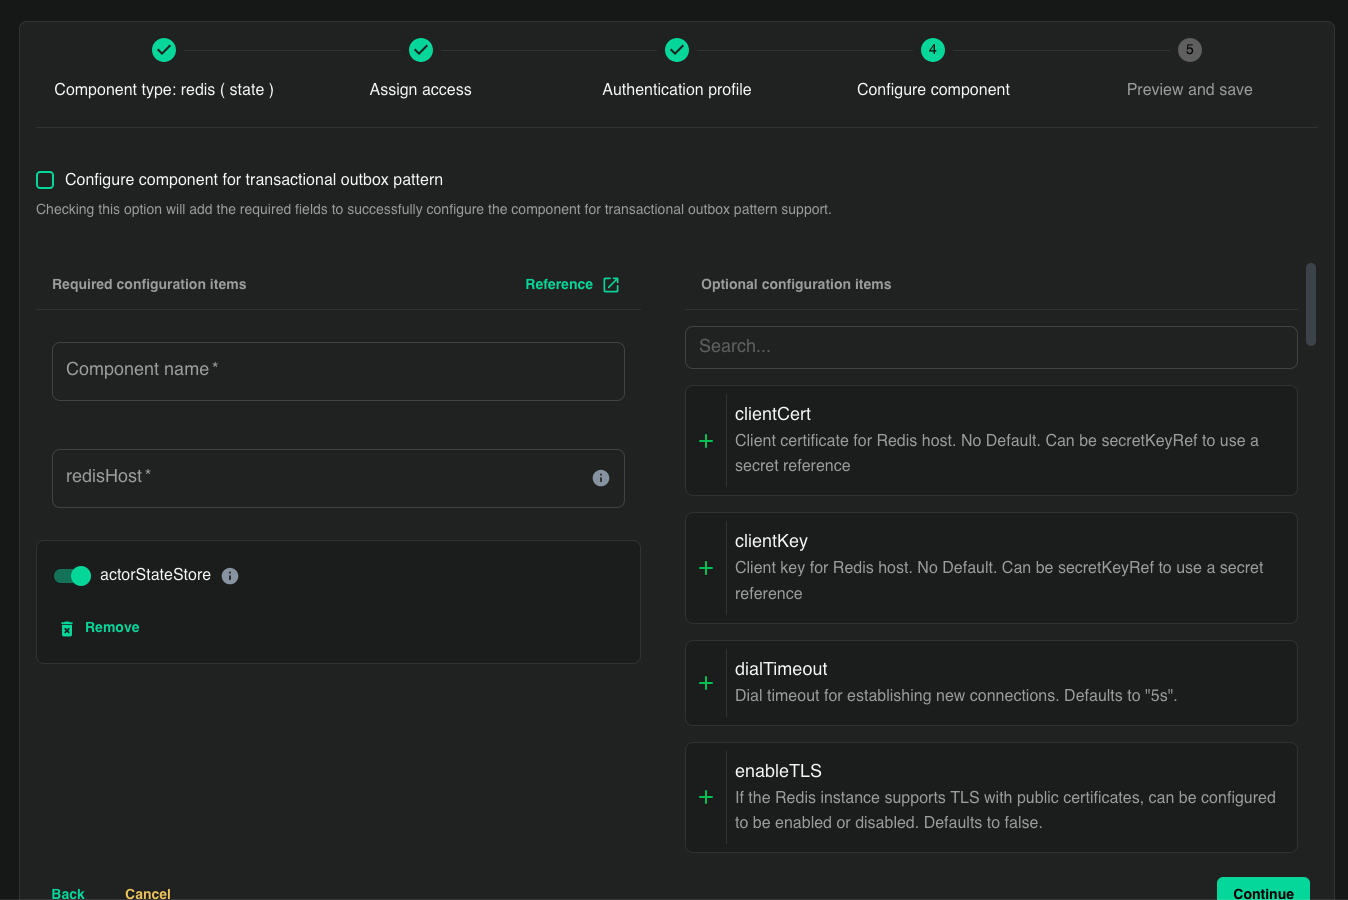The width and height of the screenshot is (1348, 900).
Task: Open the Reference external link icon
Action: [x=611, y=285]
